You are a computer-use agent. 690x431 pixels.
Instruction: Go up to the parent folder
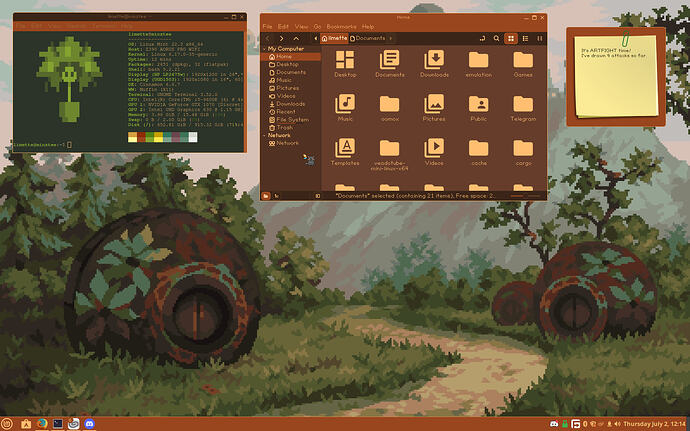tap(296, 38)
